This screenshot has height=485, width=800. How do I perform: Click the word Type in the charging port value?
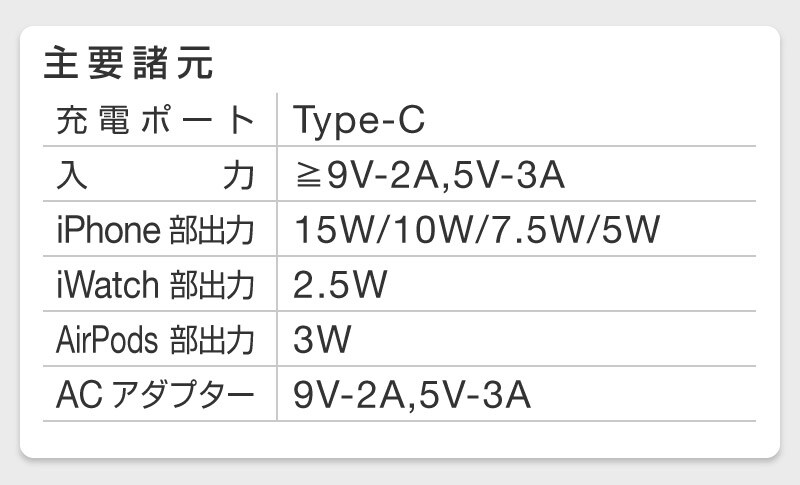(x=332, y=121)
